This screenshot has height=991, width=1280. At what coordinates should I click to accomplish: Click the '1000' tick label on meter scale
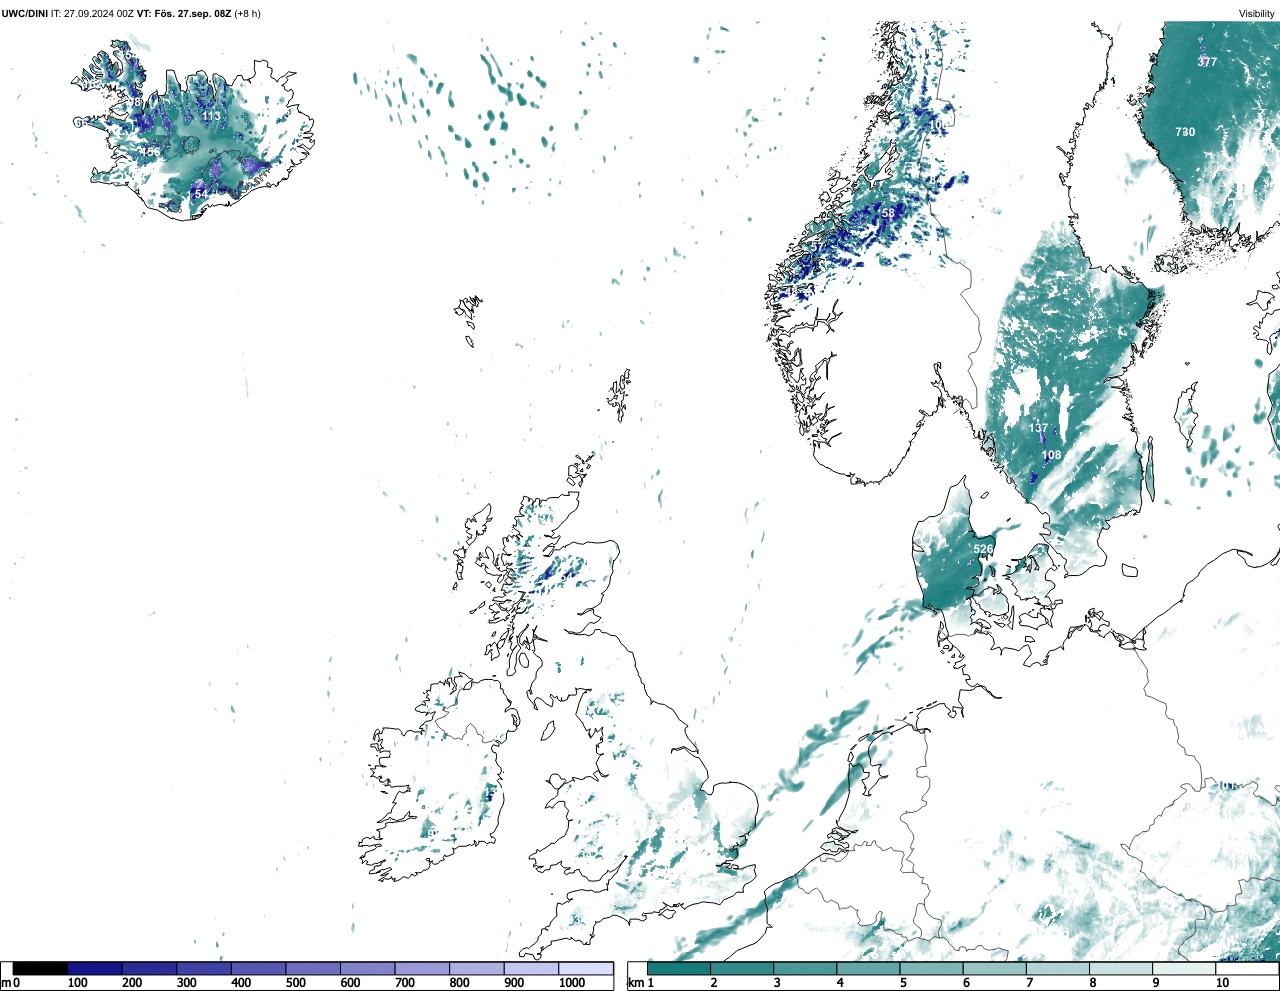click(x=572, y=983)
